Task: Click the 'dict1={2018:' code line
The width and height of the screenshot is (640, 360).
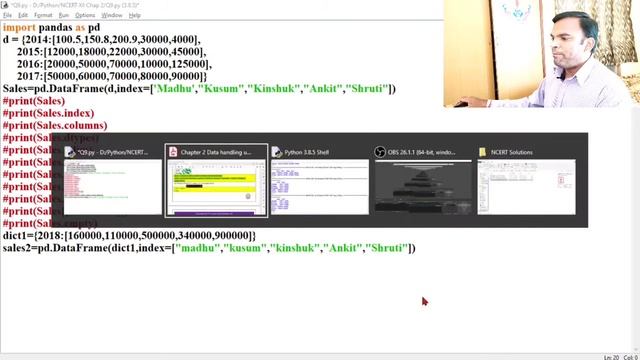Action: pyautogui.click(x=129, y=236)
